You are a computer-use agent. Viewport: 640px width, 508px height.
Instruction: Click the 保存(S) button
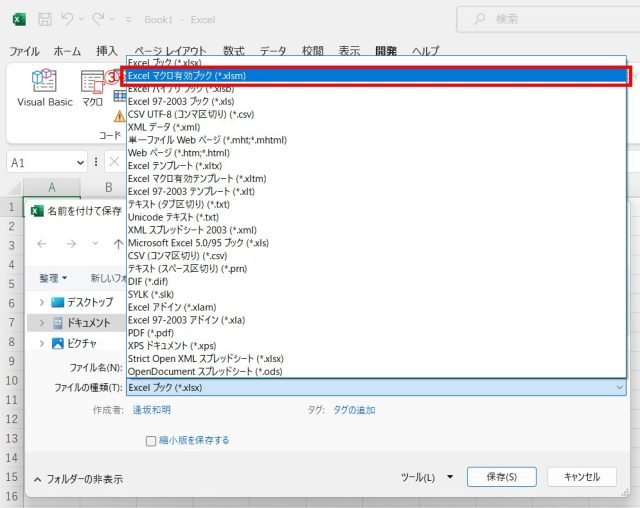(501, 477)
